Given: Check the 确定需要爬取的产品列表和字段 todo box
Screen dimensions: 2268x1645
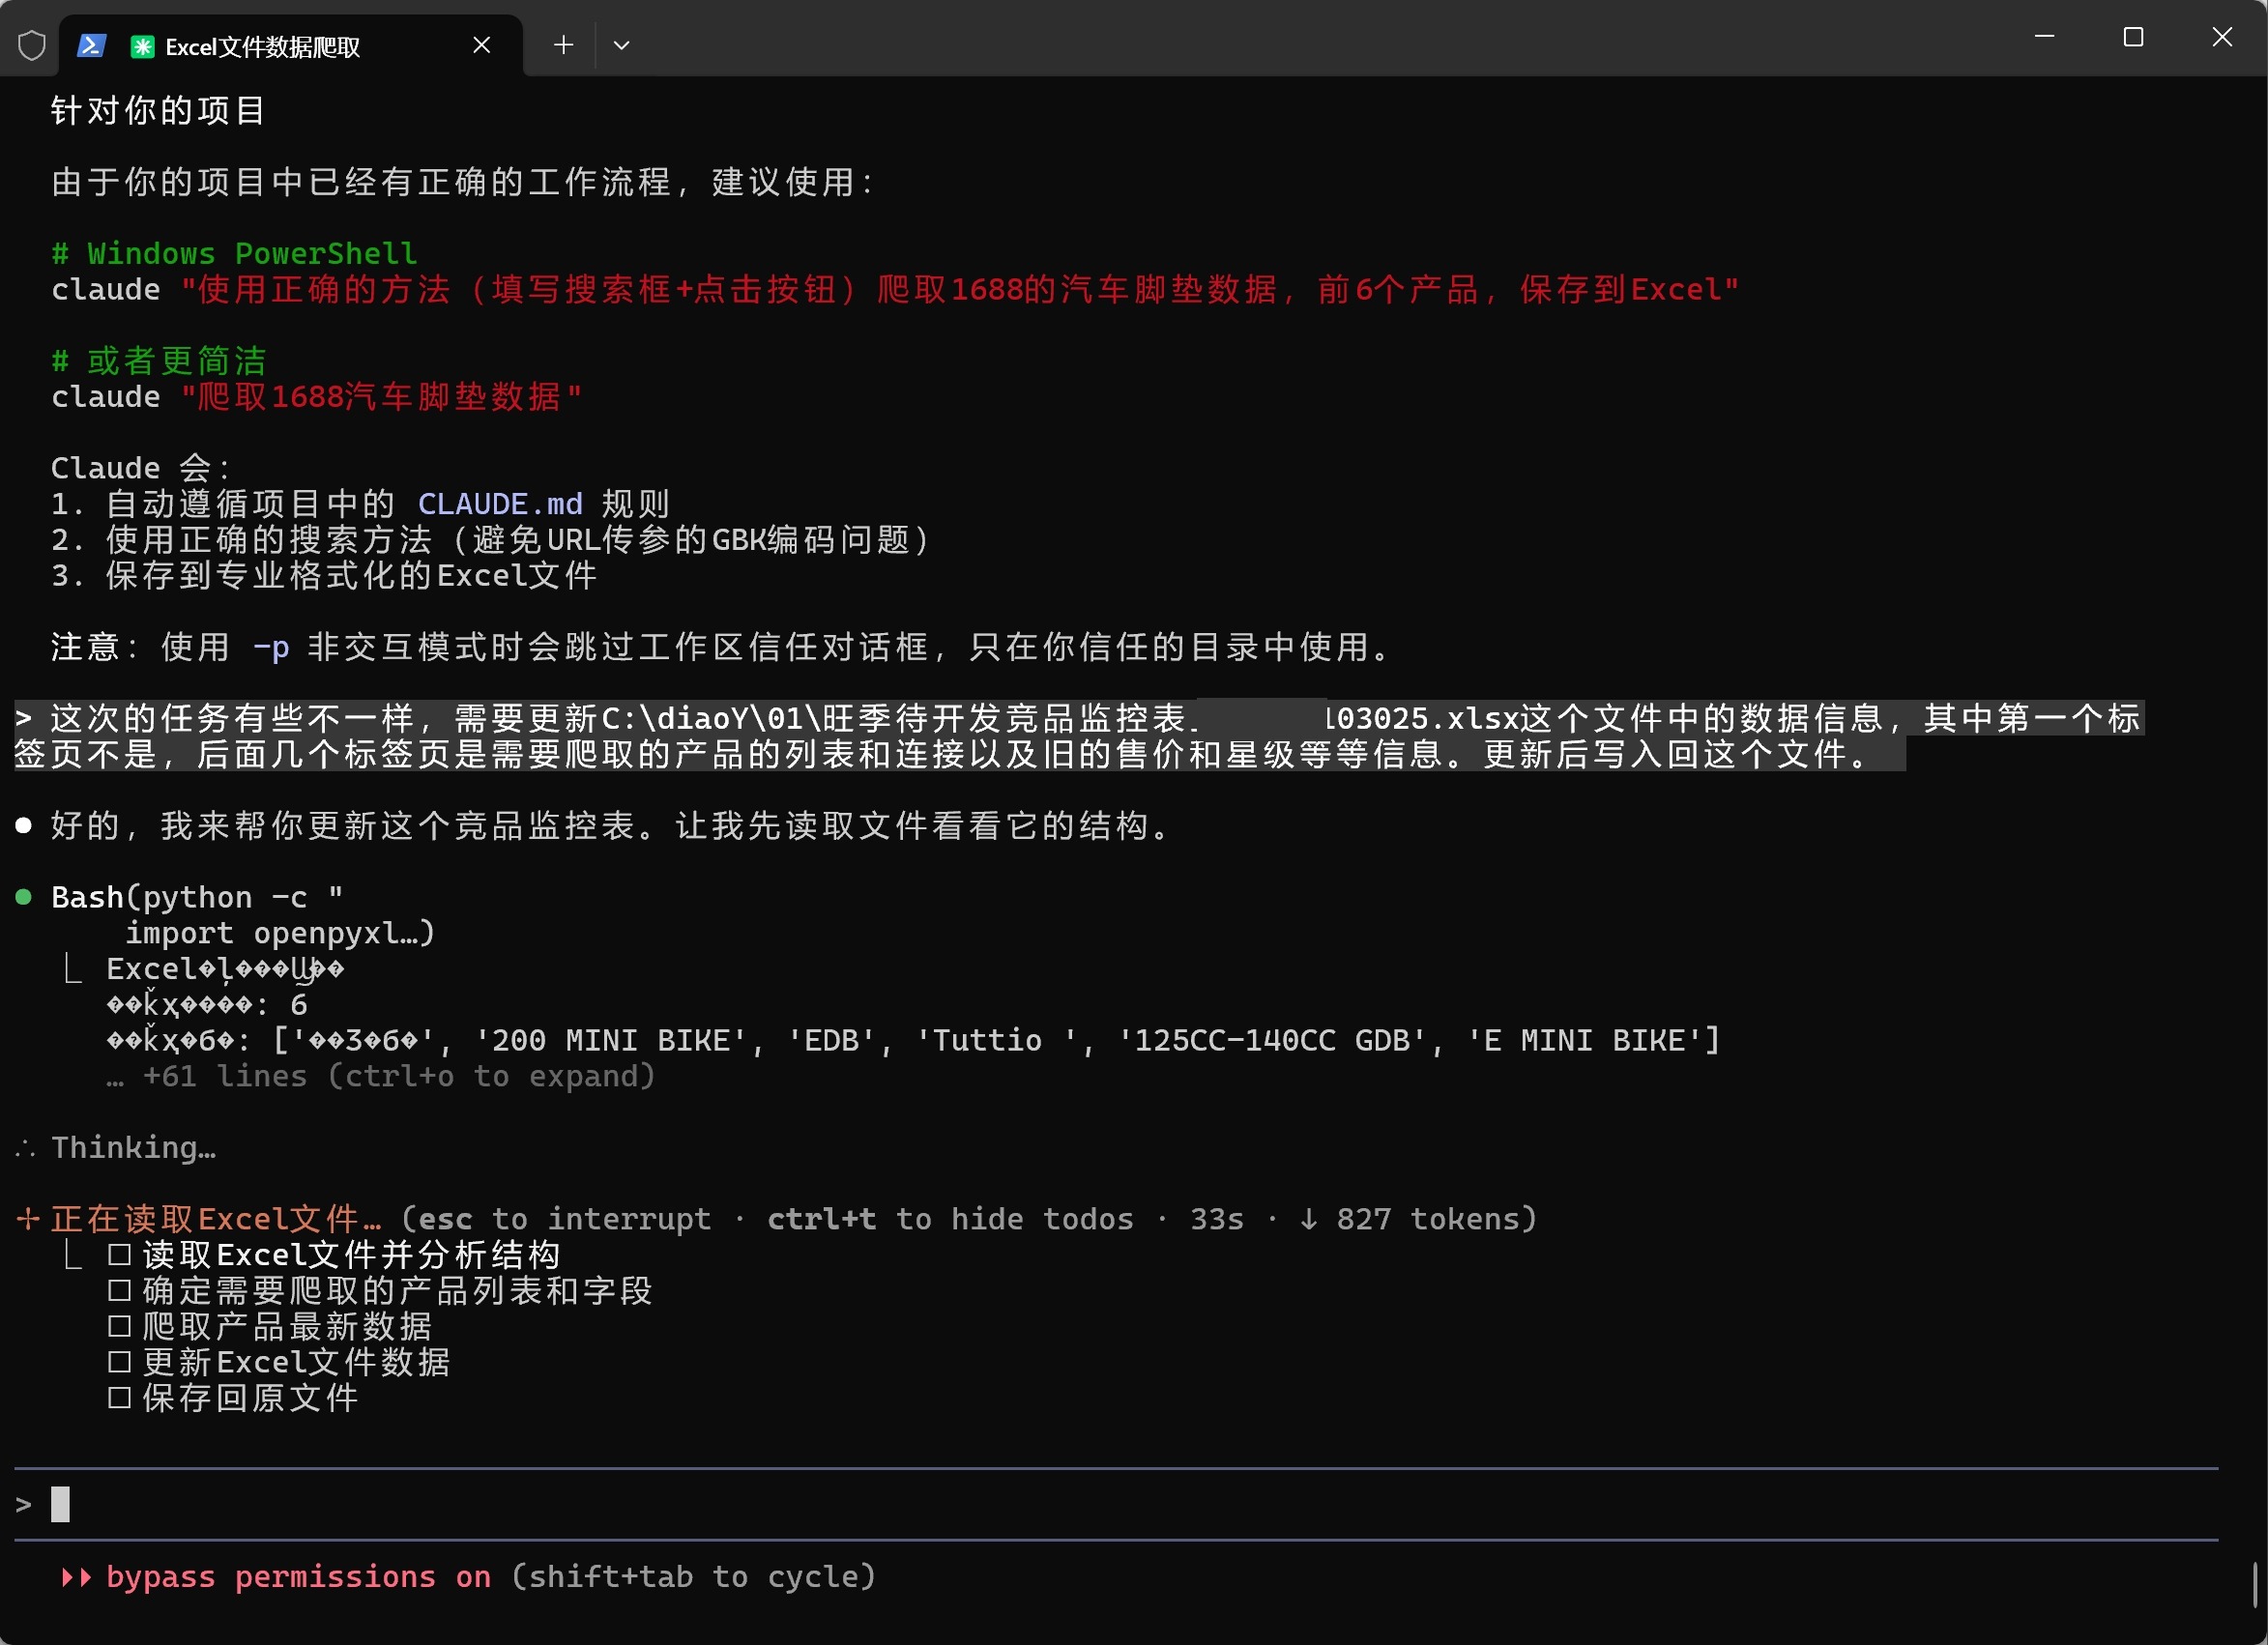Looking at the screenshot, I should click(x=119, y=1290).
